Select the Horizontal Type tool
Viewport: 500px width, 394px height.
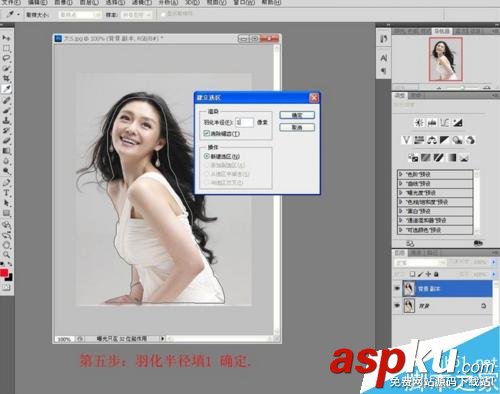click(x=6, y=193)
